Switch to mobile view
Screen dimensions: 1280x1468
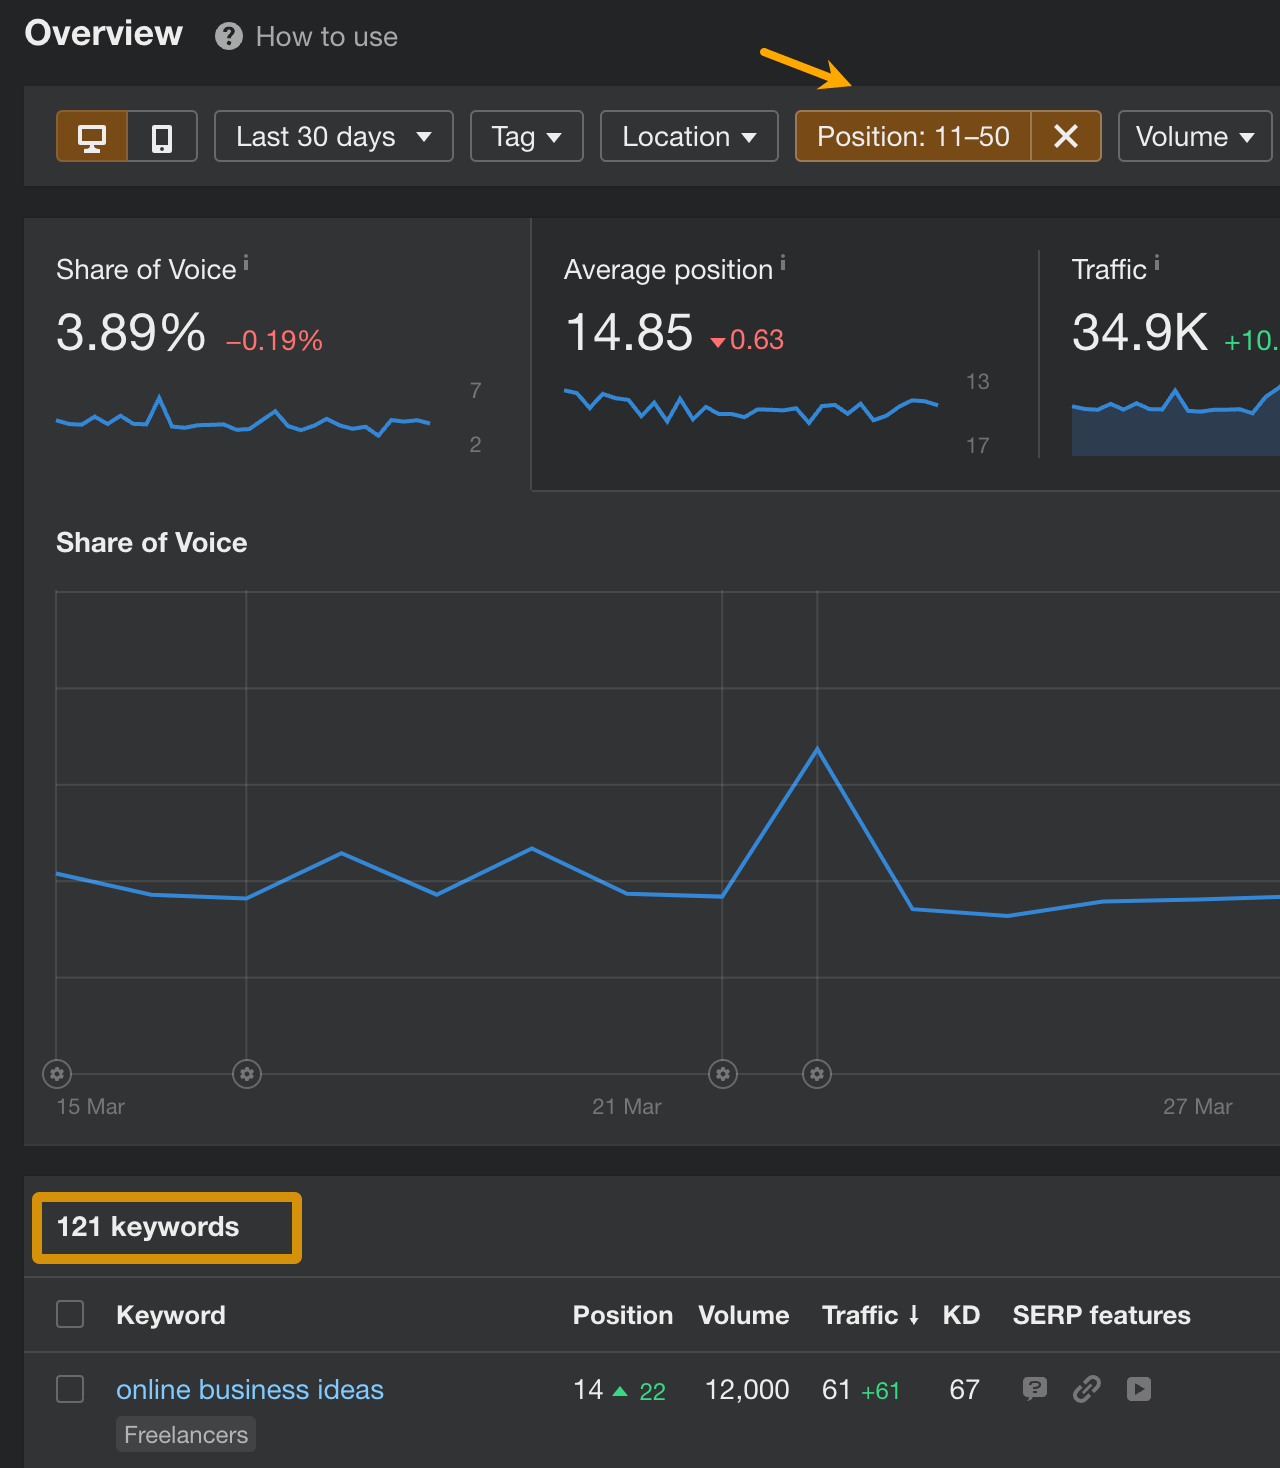point(162,136)
